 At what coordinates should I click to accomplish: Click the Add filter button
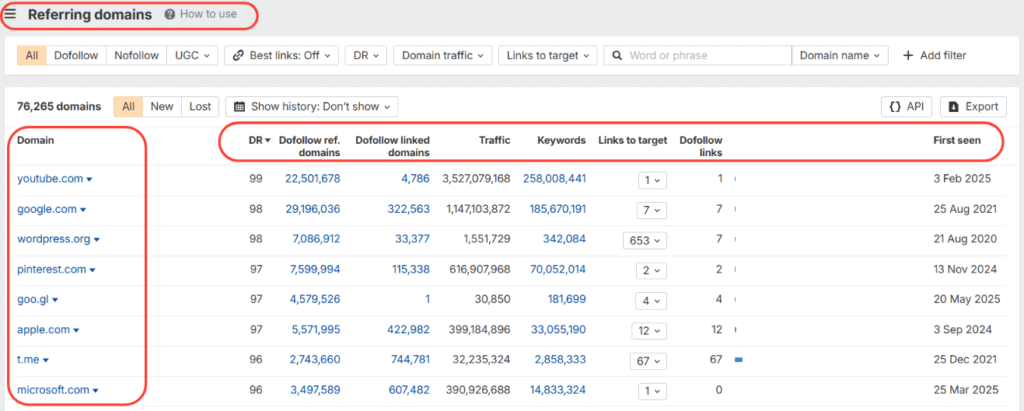tap(934, 56)
